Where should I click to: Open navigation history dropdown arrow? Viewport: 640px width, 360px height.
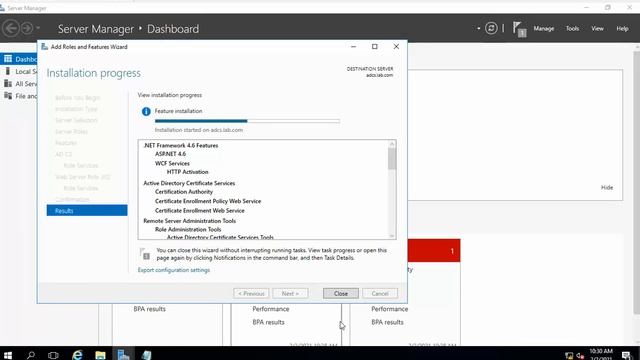(x=38, y=28)
